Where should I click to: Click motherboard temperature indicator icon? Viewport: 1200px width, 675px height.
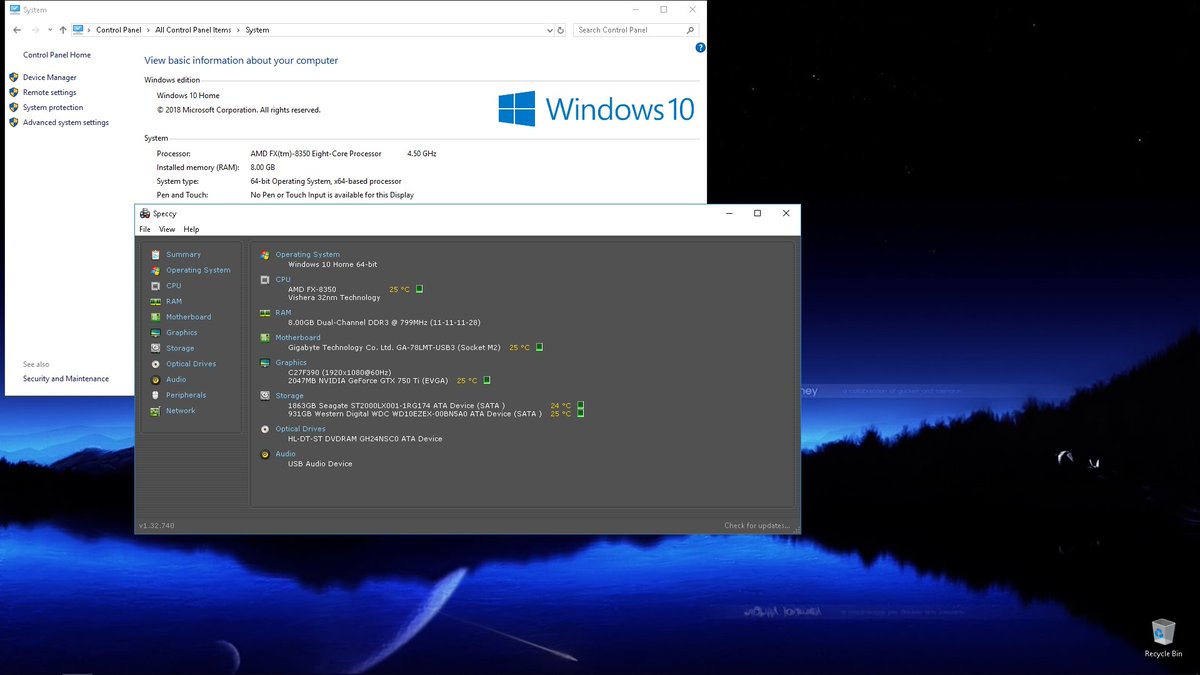pos(539,347)
